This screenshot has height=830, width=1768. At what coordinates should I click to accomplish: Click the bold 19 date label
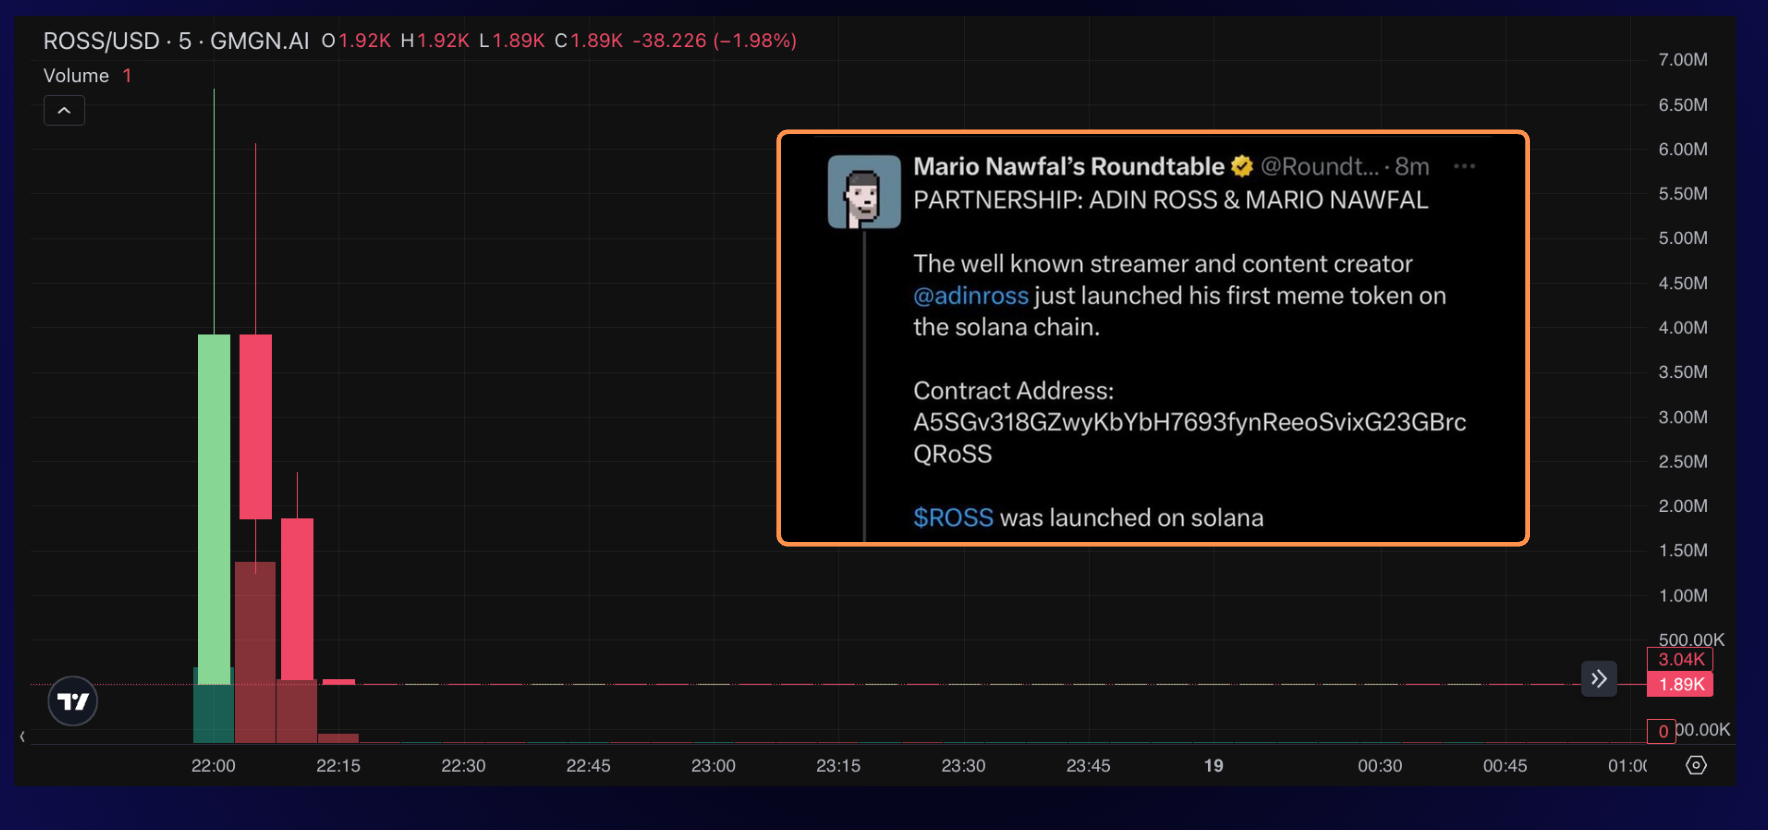pyautogui.click(x=1213, y=766)
